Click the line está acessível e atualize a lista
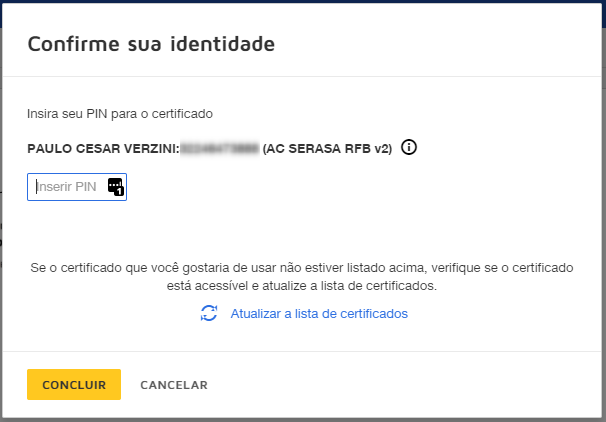The image size is (606, 422). [302, 286]
